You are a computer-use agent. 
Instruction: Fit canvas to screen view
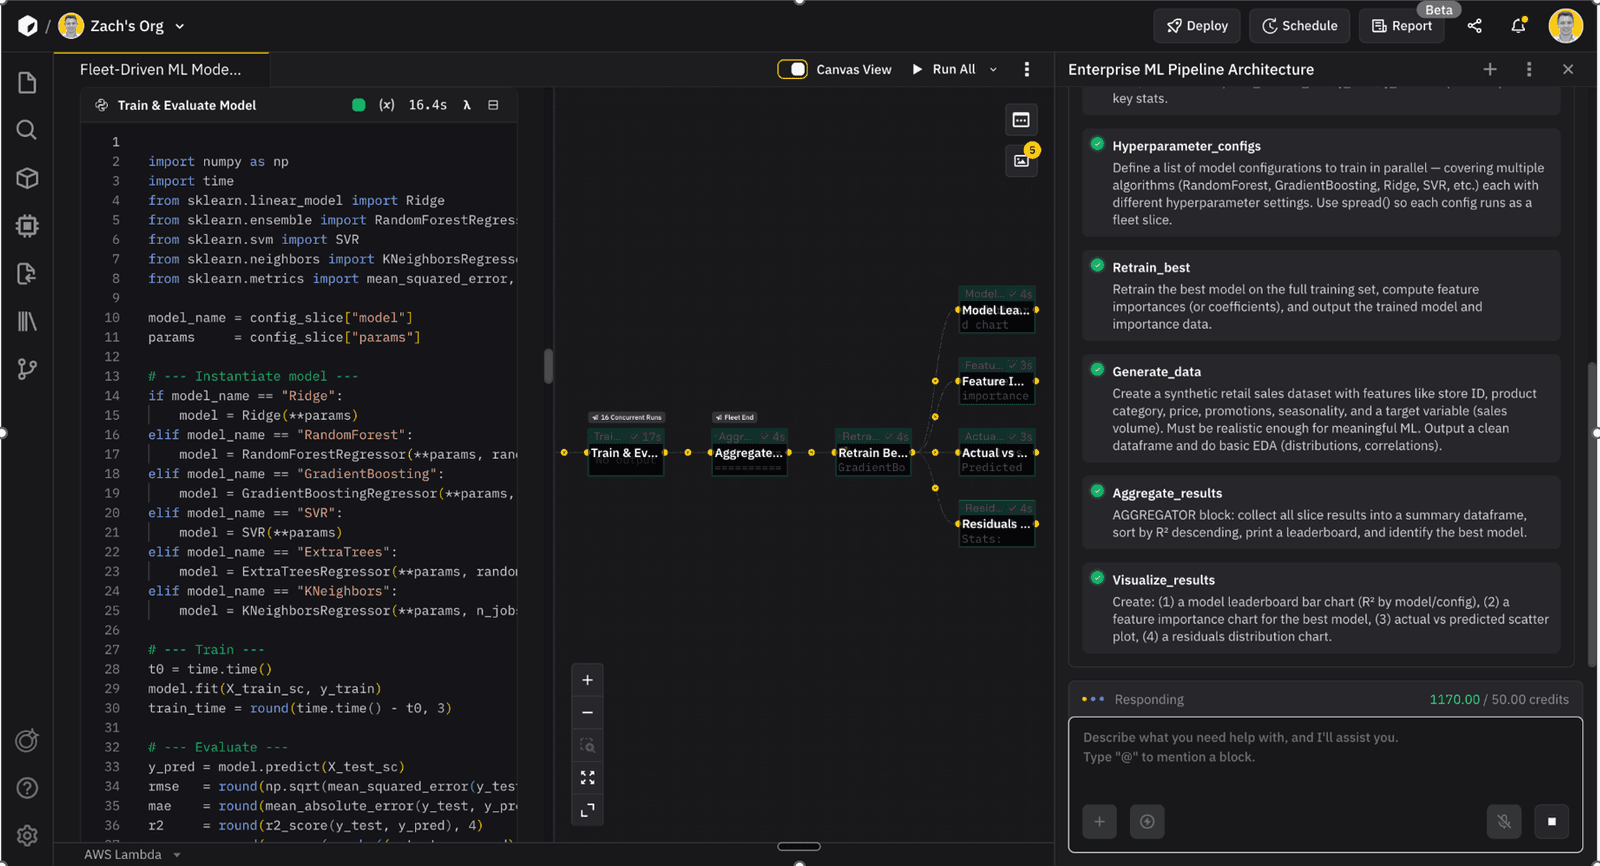[x=587, y=777]
